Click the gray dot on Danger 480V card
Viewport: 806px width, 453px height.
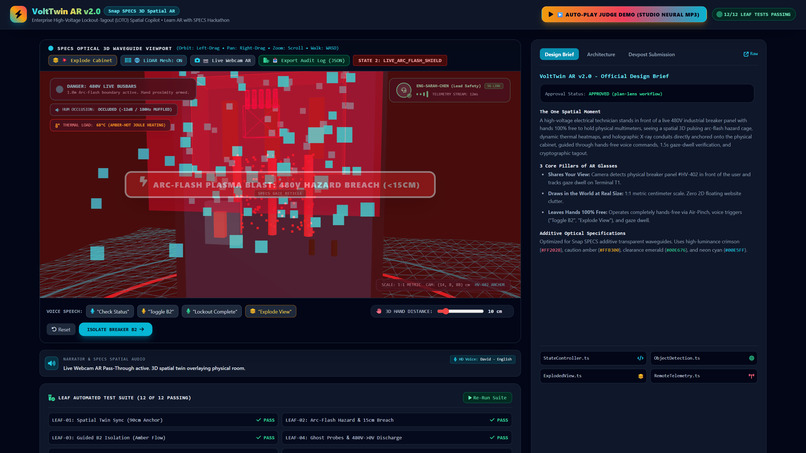click(60, 89)
